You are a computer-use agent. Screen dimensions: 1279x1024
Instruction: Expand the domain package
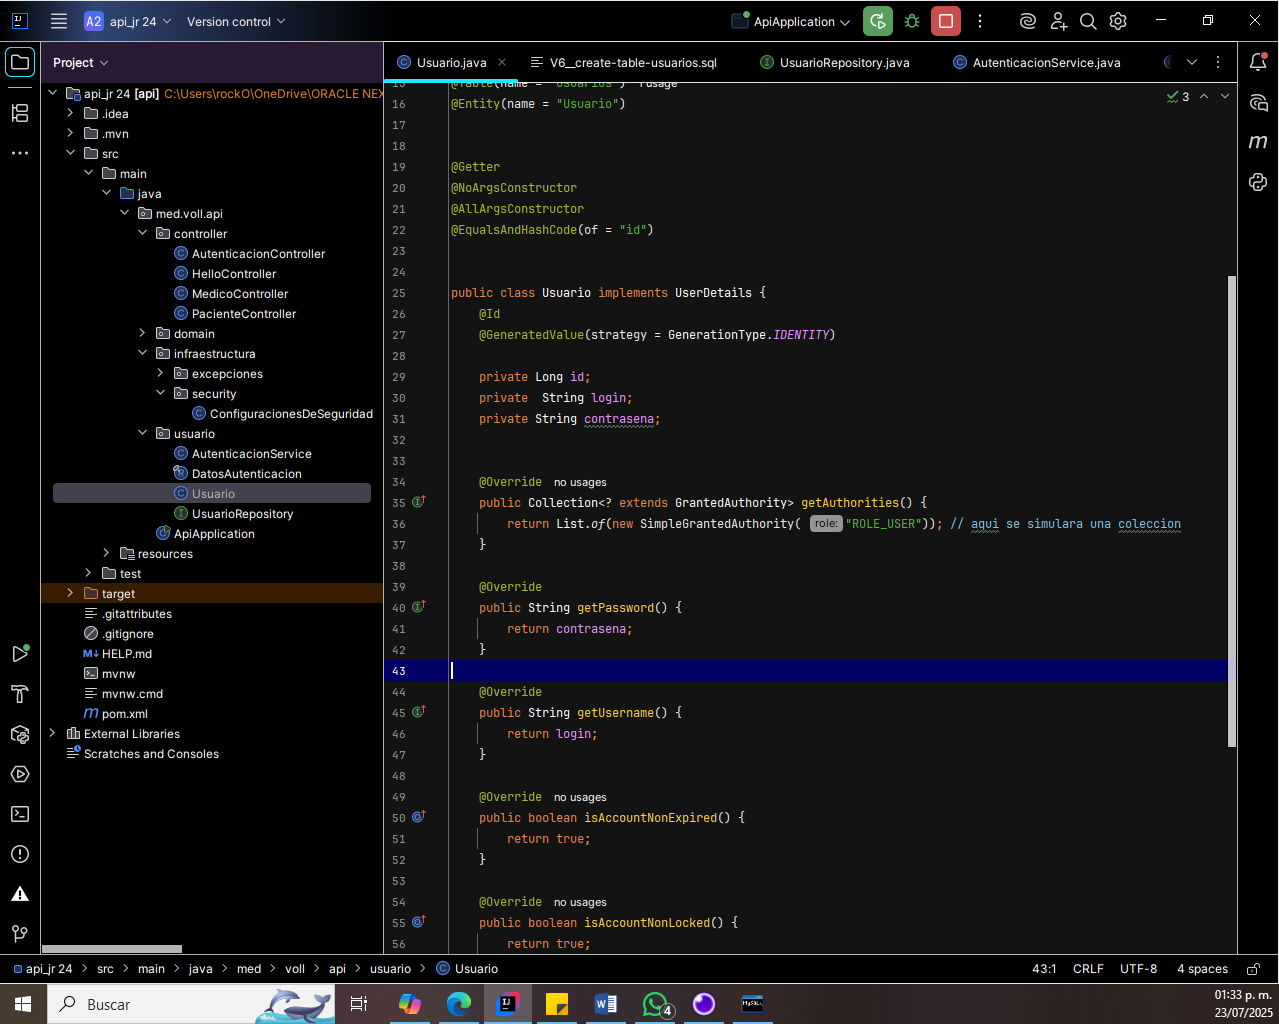pos(143,333)
